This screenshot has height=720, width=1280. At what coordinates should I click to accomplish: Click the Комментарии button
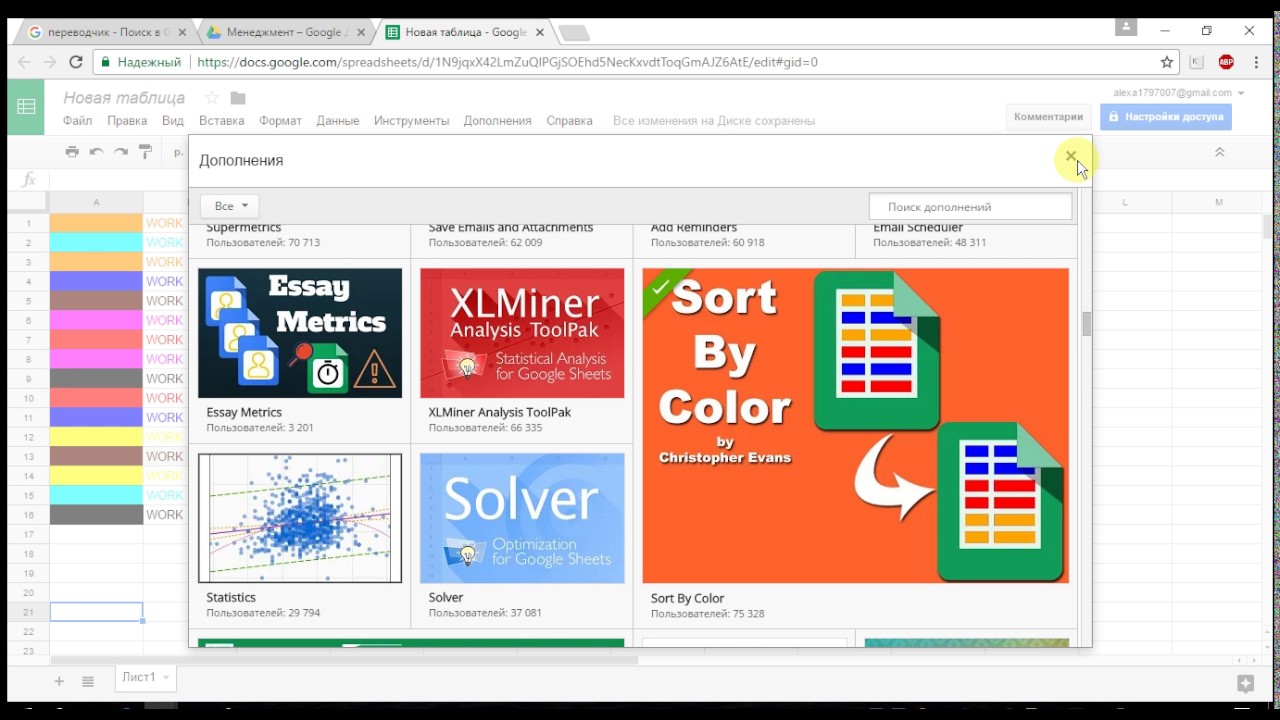(x=1048, y=117)
